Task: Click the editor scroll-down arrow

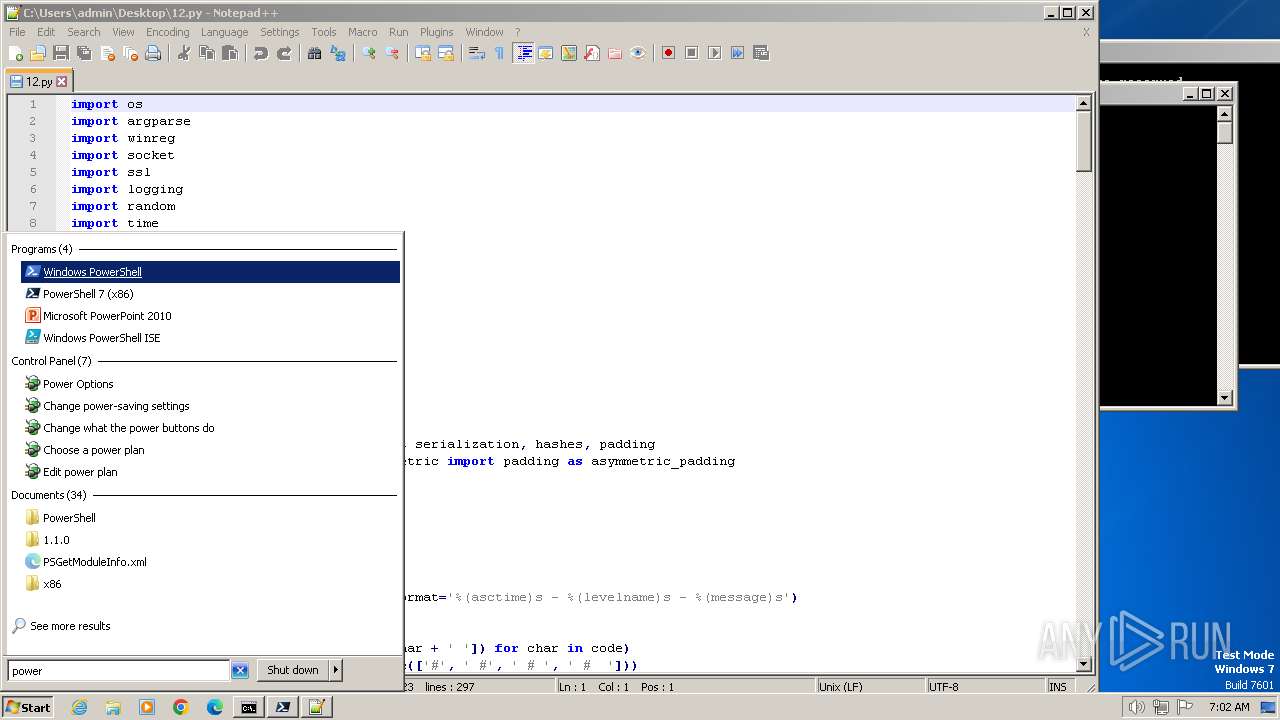Action: [1083, 664]
